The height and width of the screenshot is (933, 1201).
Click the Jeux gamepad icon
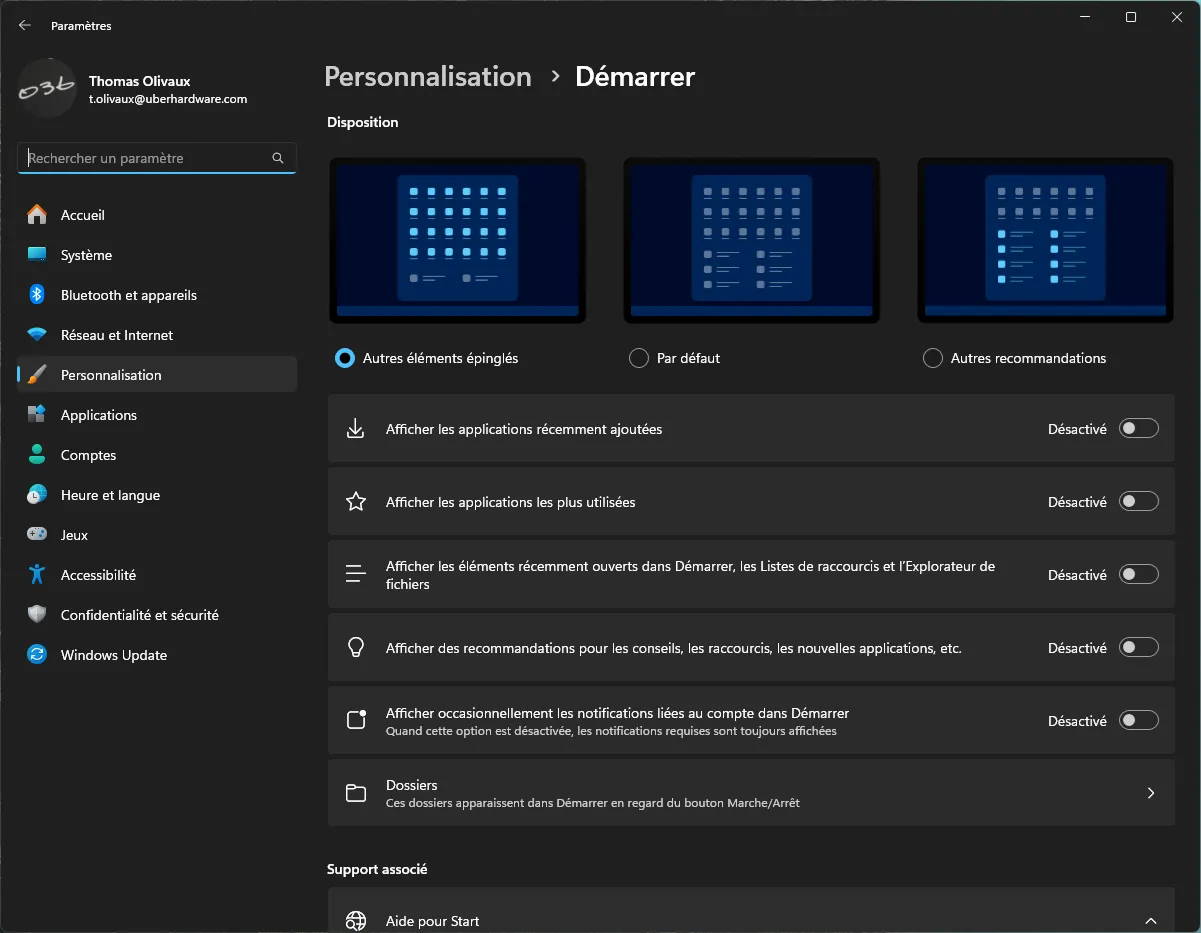pyautogui.click(x=37, y=535)
